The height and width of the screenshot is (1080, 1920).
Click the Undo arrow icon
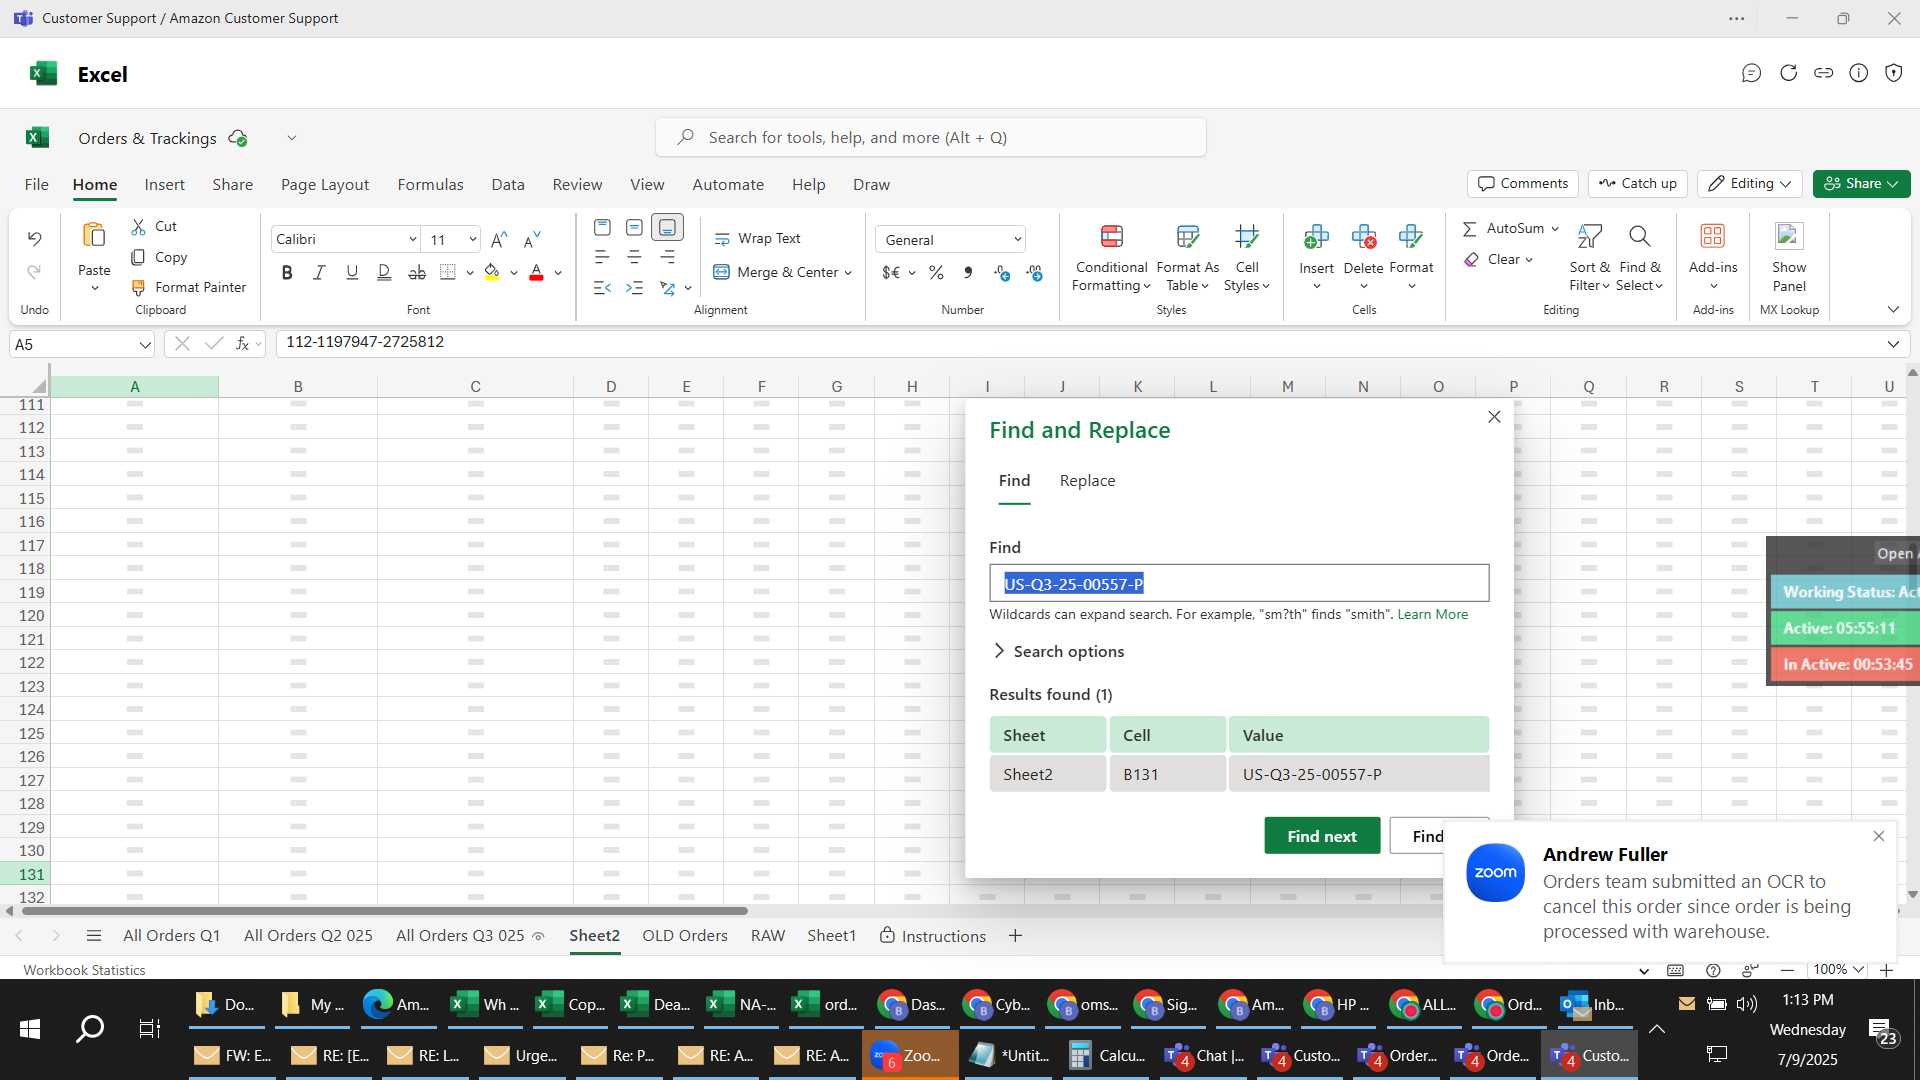coord(34,239)
